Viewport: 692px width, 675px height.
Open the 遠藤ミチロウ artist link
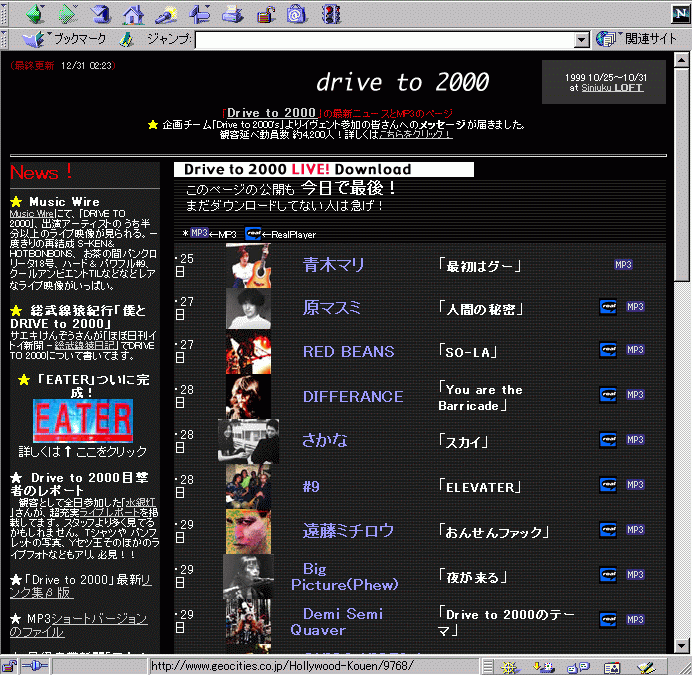348,531
